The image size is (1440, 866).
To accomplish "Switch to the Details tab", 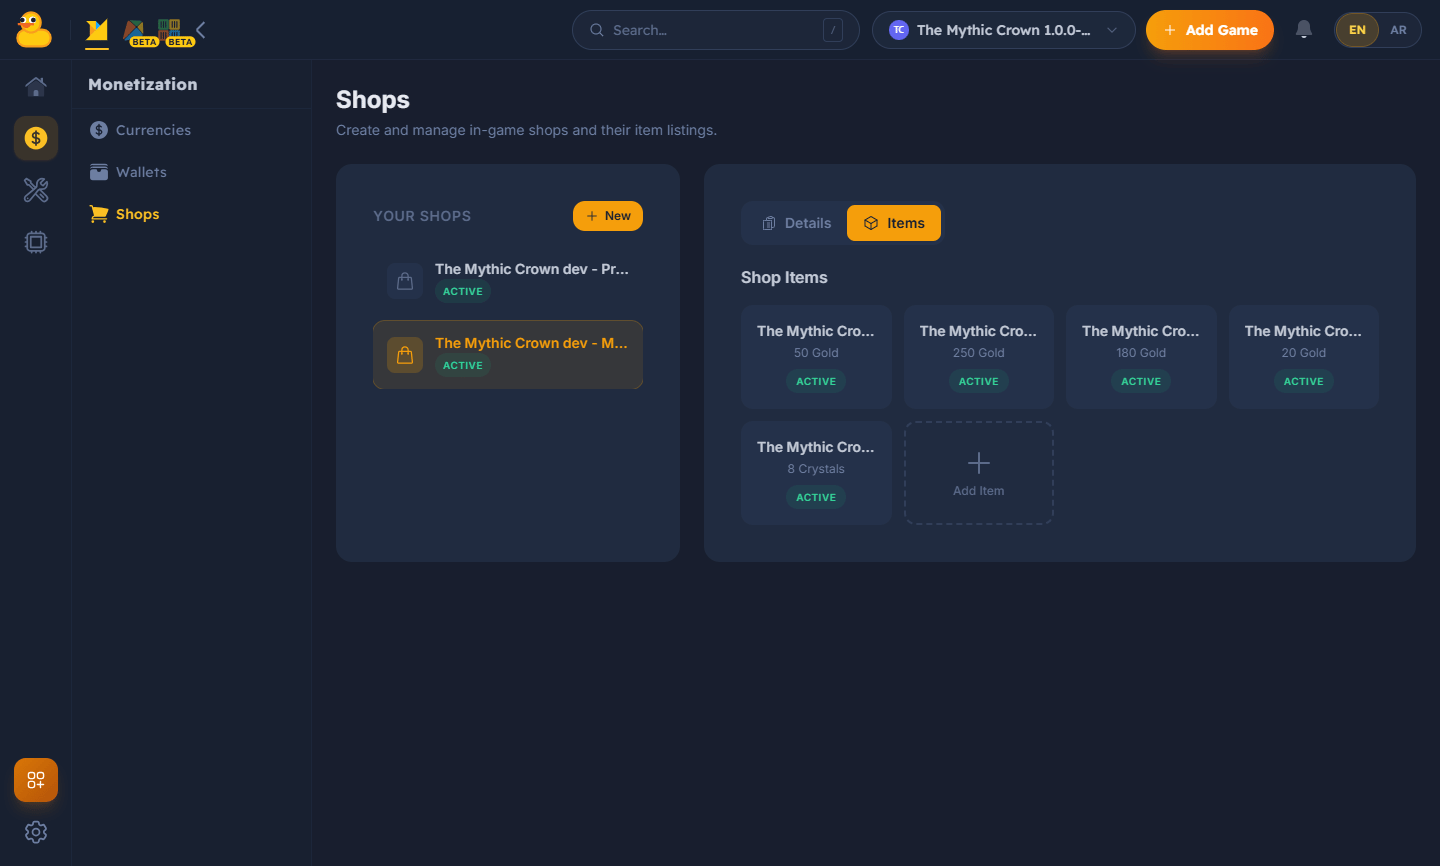I will tap(796, 223).
